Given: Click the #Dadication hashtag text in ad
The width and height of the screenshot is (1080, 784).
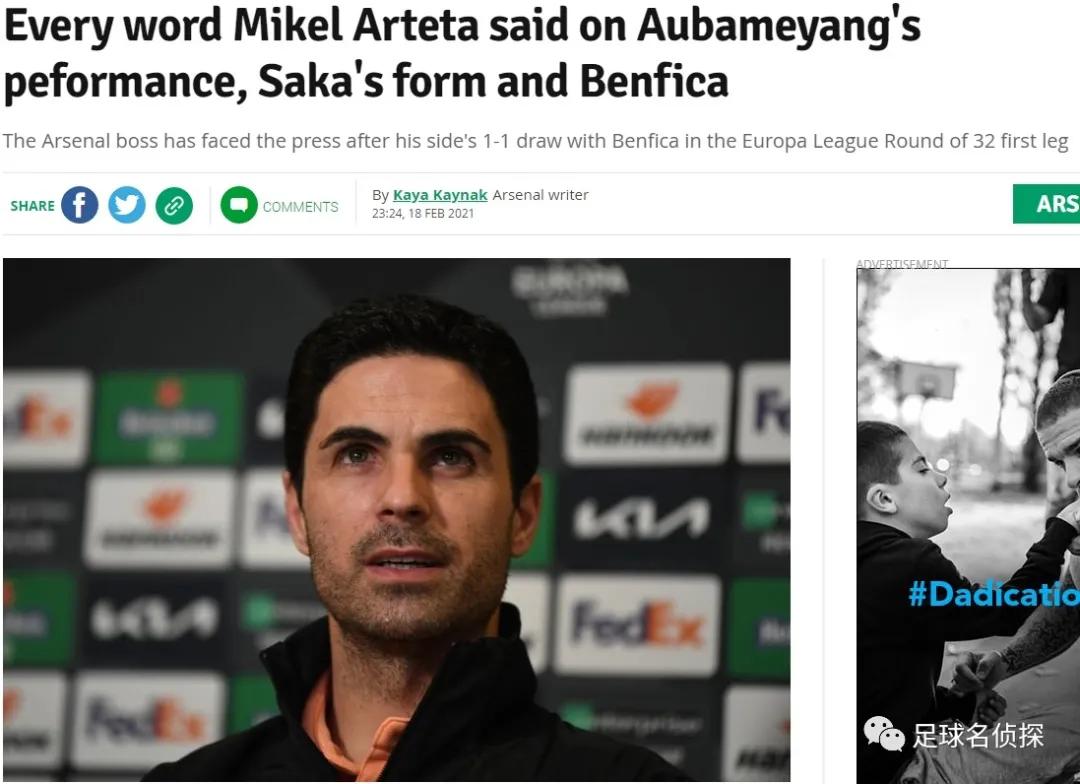Looking at the screenshot, I should pyautogui.click(x=994, y=594).
